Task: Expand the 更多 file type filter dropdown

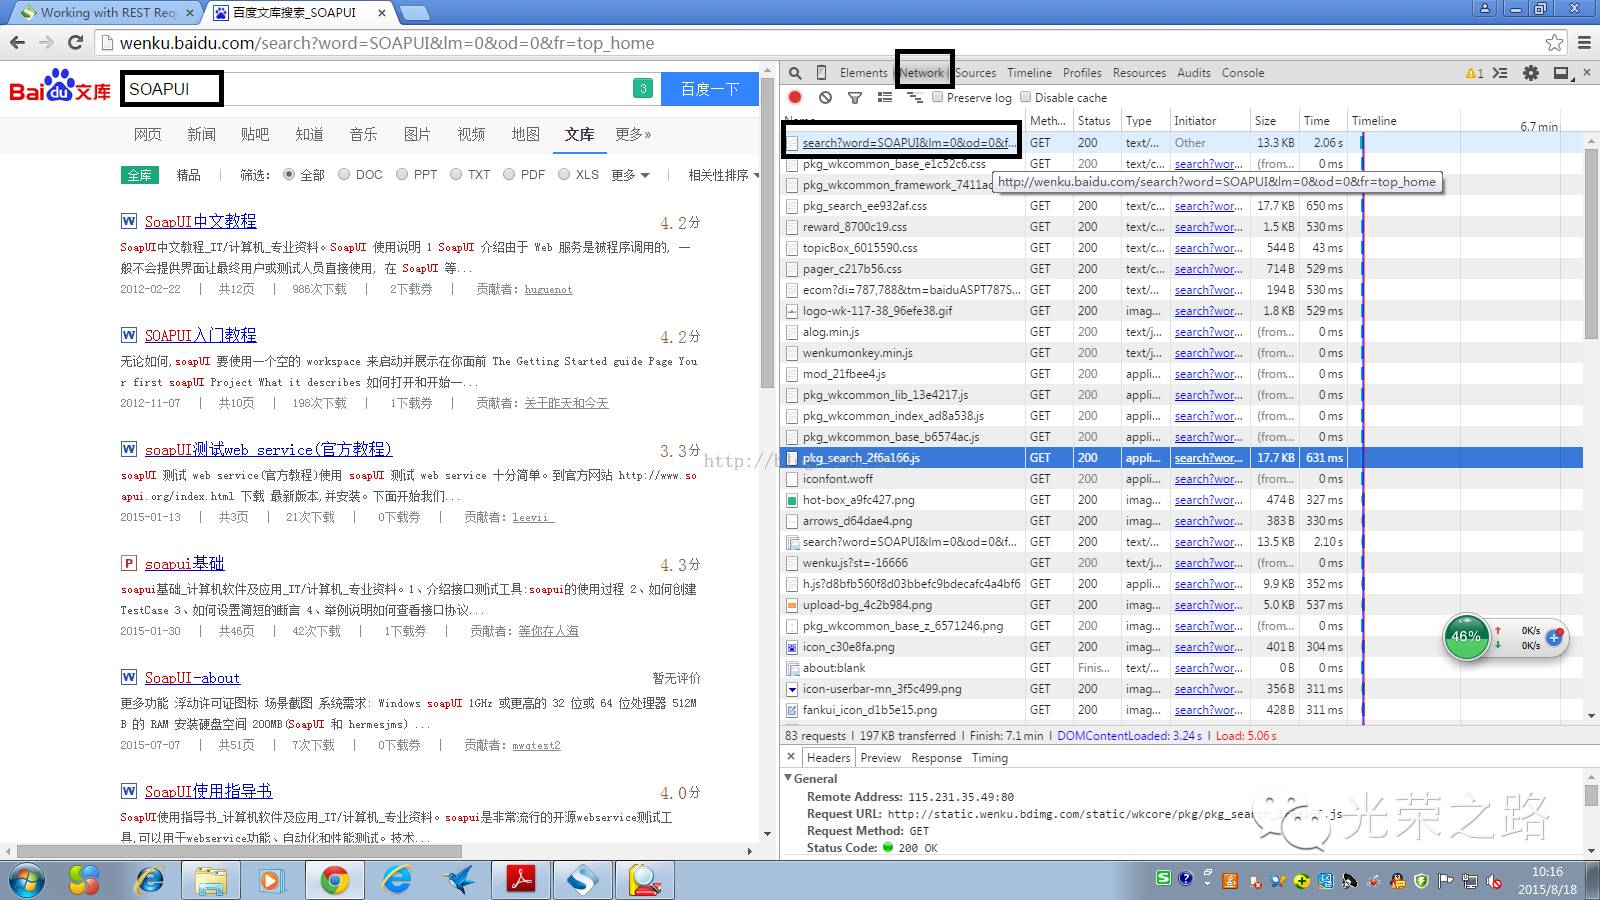Action: point(630,175)
